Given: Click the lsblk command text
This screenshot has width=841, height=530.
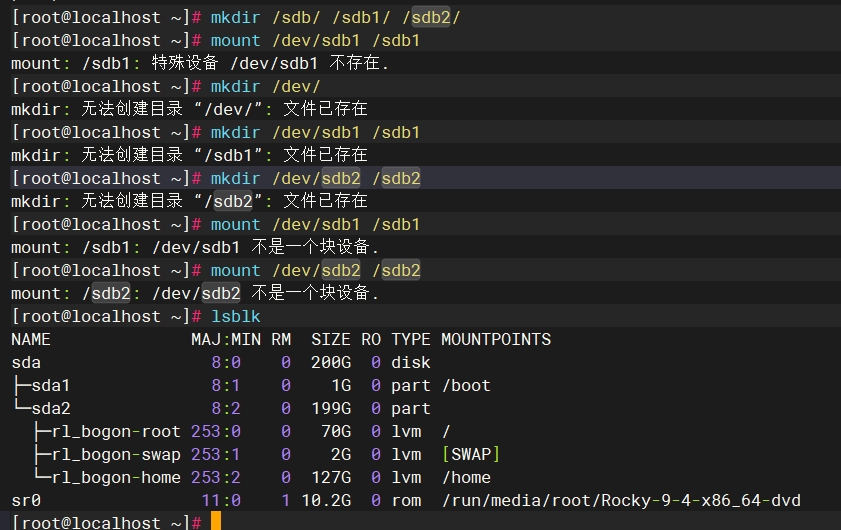Looking at the screenshot, I should click(235, 316).
